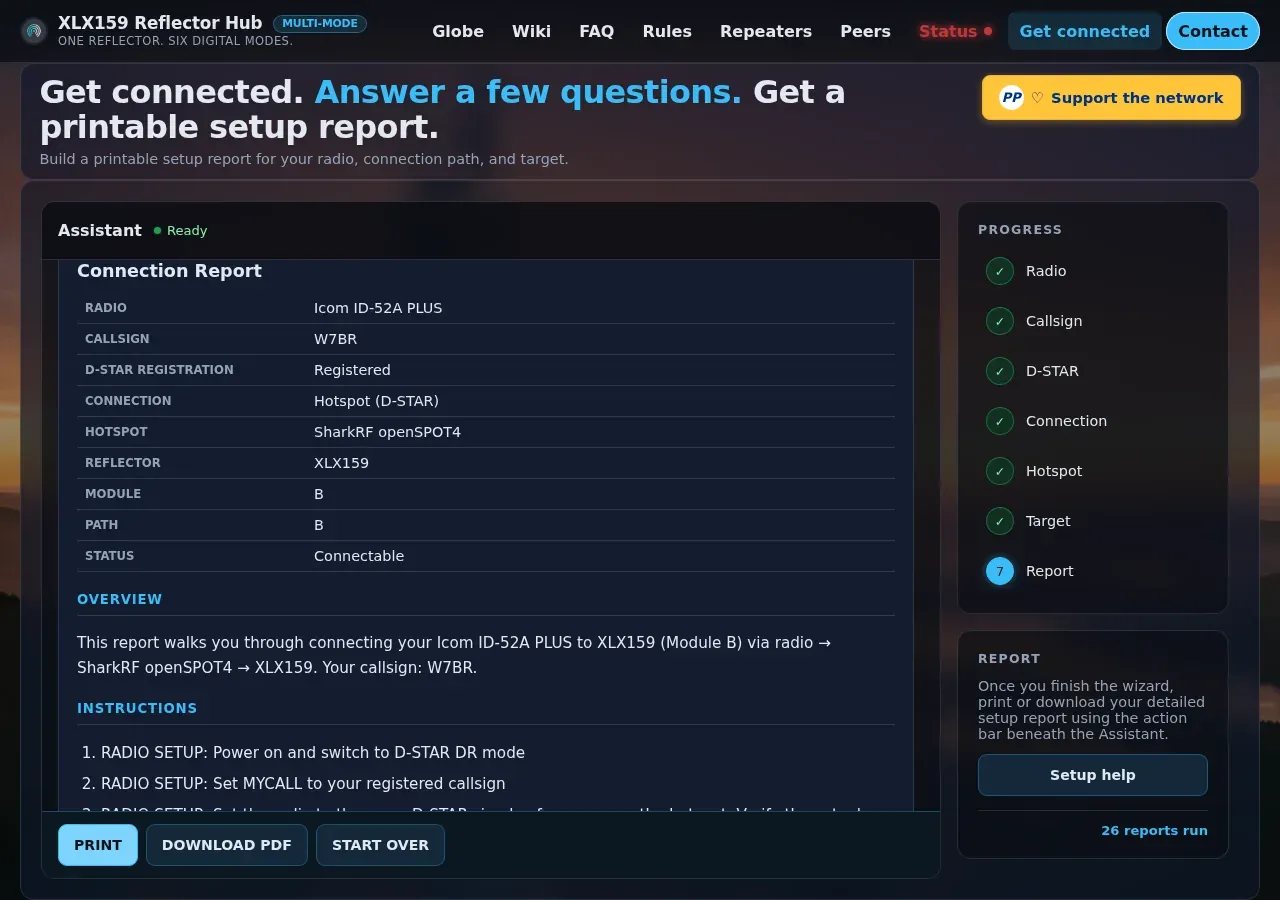Open the Repeaters page

(x=766, y=31)
